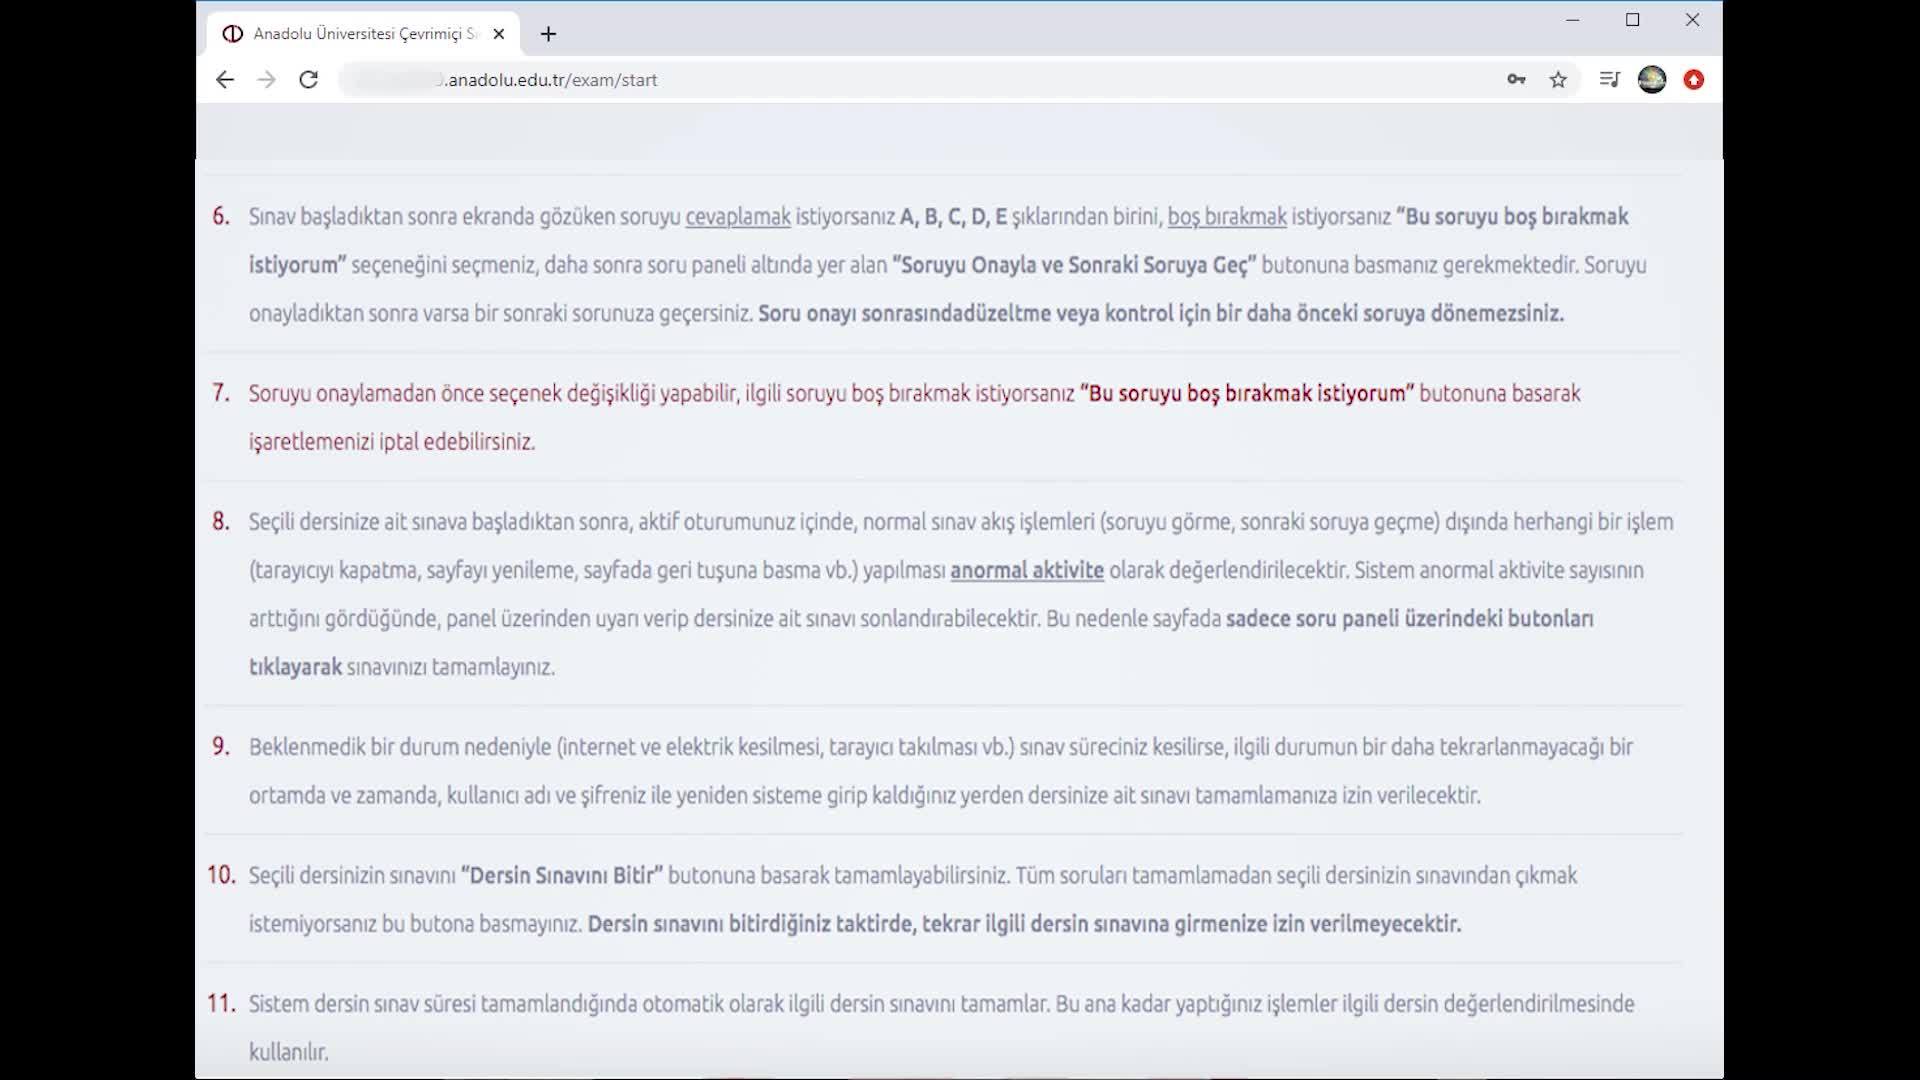Open the Chrome profile avatar
The width and height of the screenshot is (1920, 1080).
point(1652,79)
